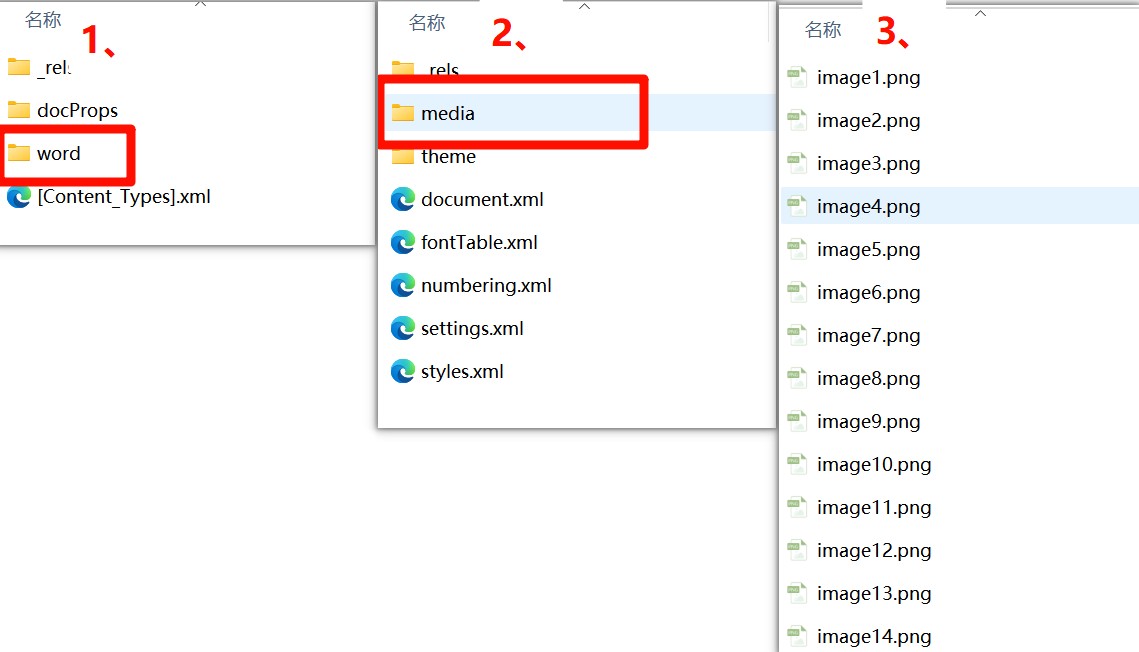This screenshot has width=1139, height=652.
Task: Select the highlighted image4.png file
Action: [868, 206]
